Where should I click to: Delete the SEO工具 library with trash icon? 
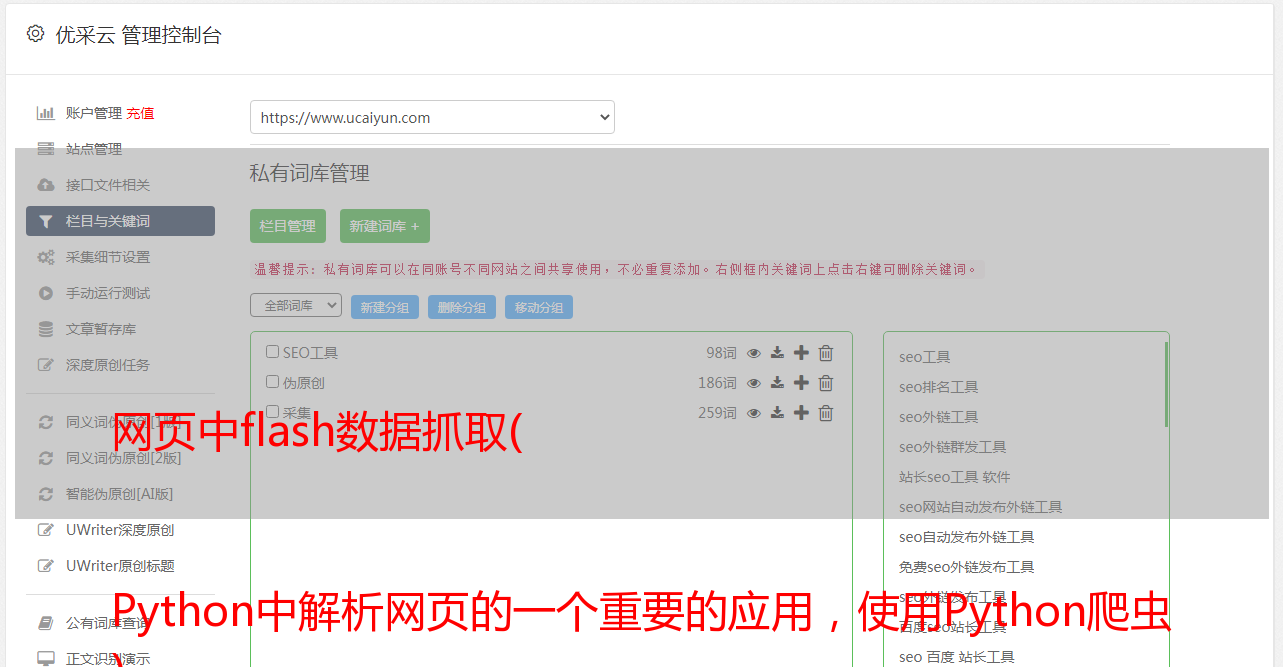tap(826, 353)
